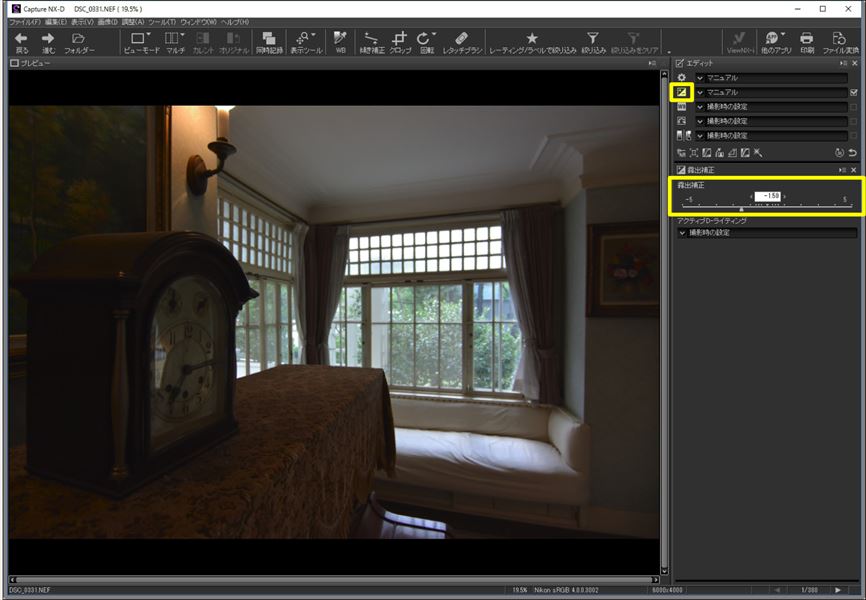Open the ヘルプ(H) menu
The width and height of the screenshot is (866, 600).
click(x=235, y=22)
